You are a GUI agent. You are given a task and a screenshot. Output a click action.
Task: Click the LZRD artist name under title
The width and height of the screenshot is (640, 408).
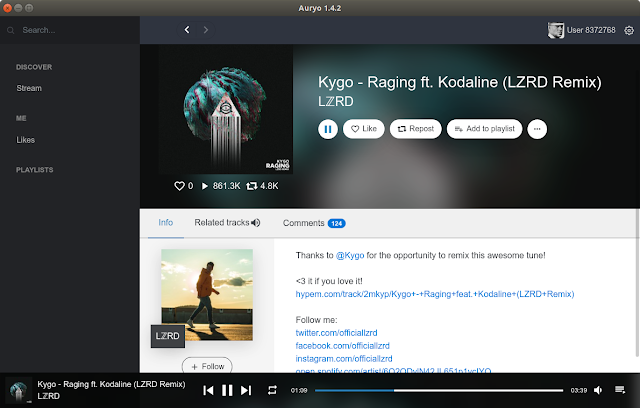coord(336,101)
